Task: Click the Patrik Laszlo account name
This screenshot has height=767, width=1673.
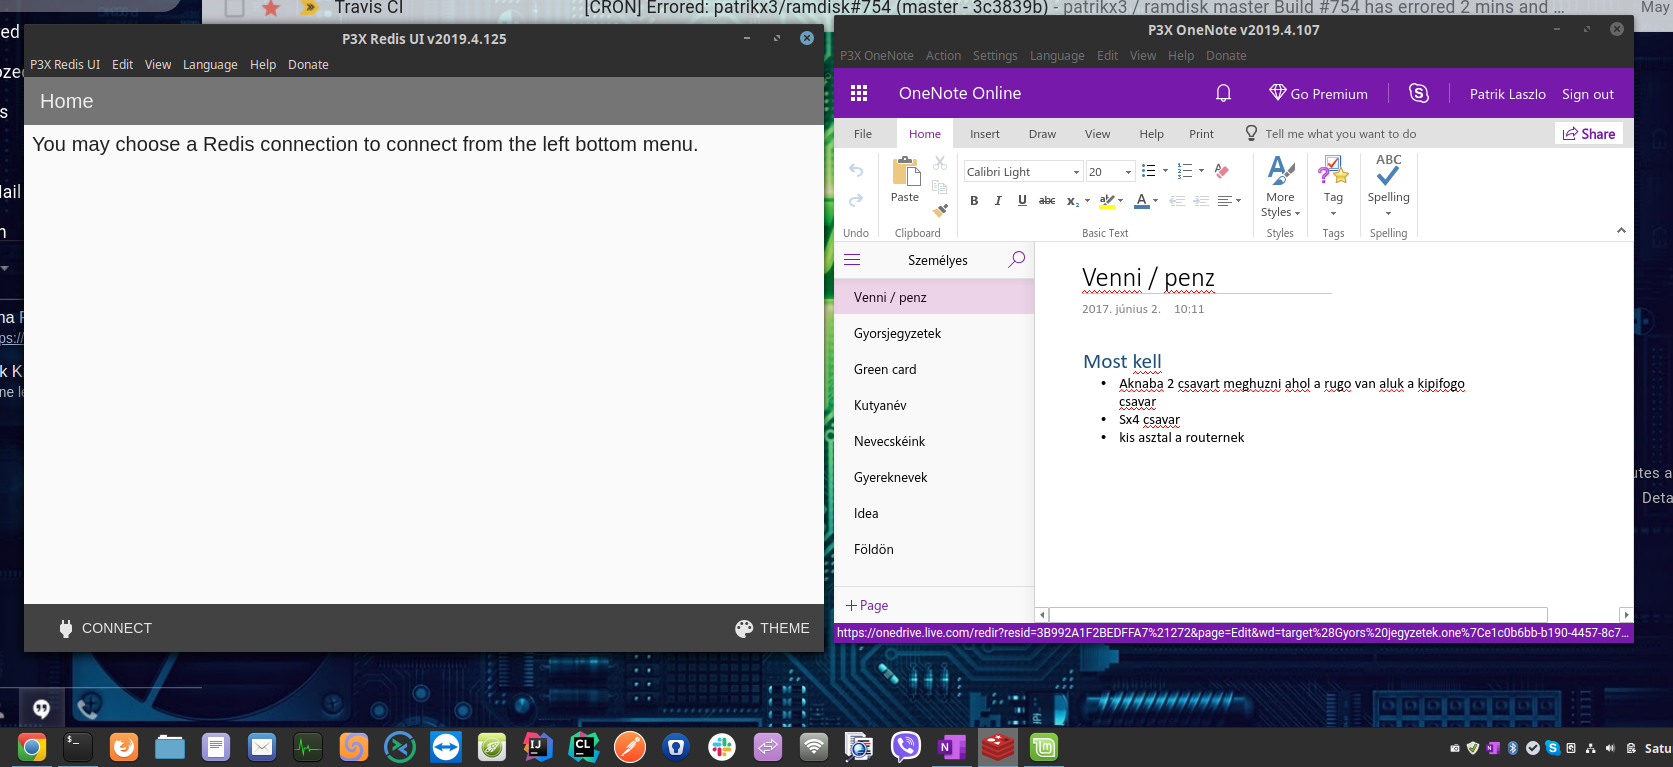Action: 1507,94
